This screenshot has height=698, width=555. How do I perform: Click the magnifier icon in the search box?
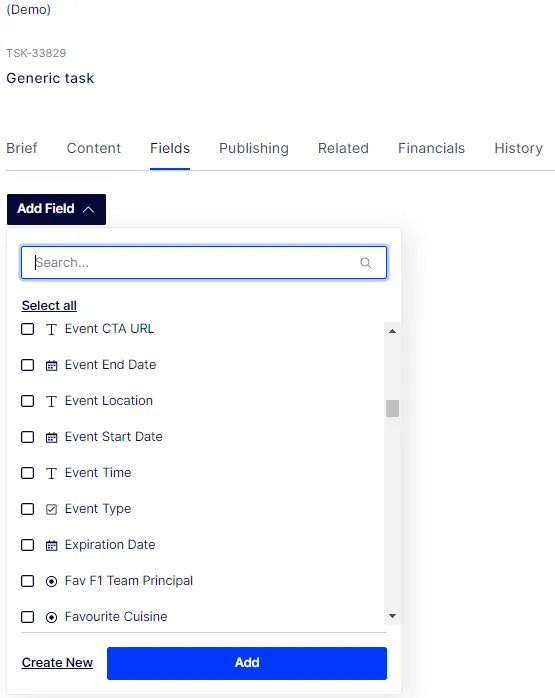(366, 263)
